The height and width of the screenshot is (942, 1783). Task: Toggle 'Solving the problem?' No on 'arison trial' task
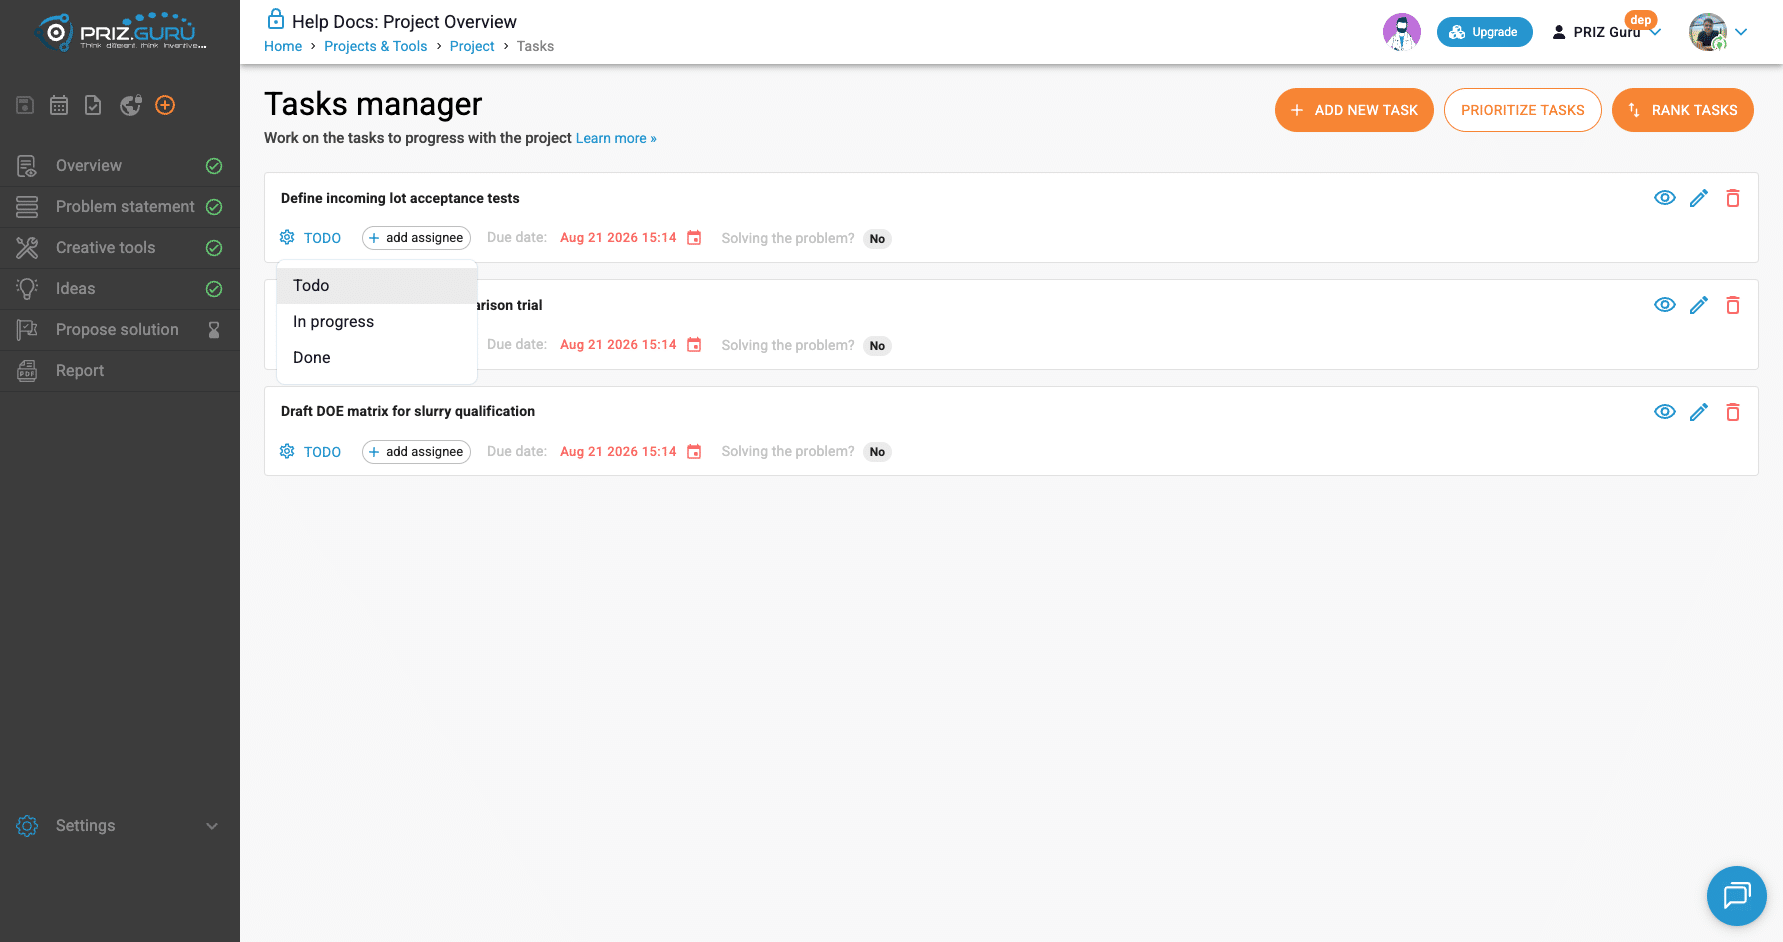pyautogui.click(x=877, y=346)
